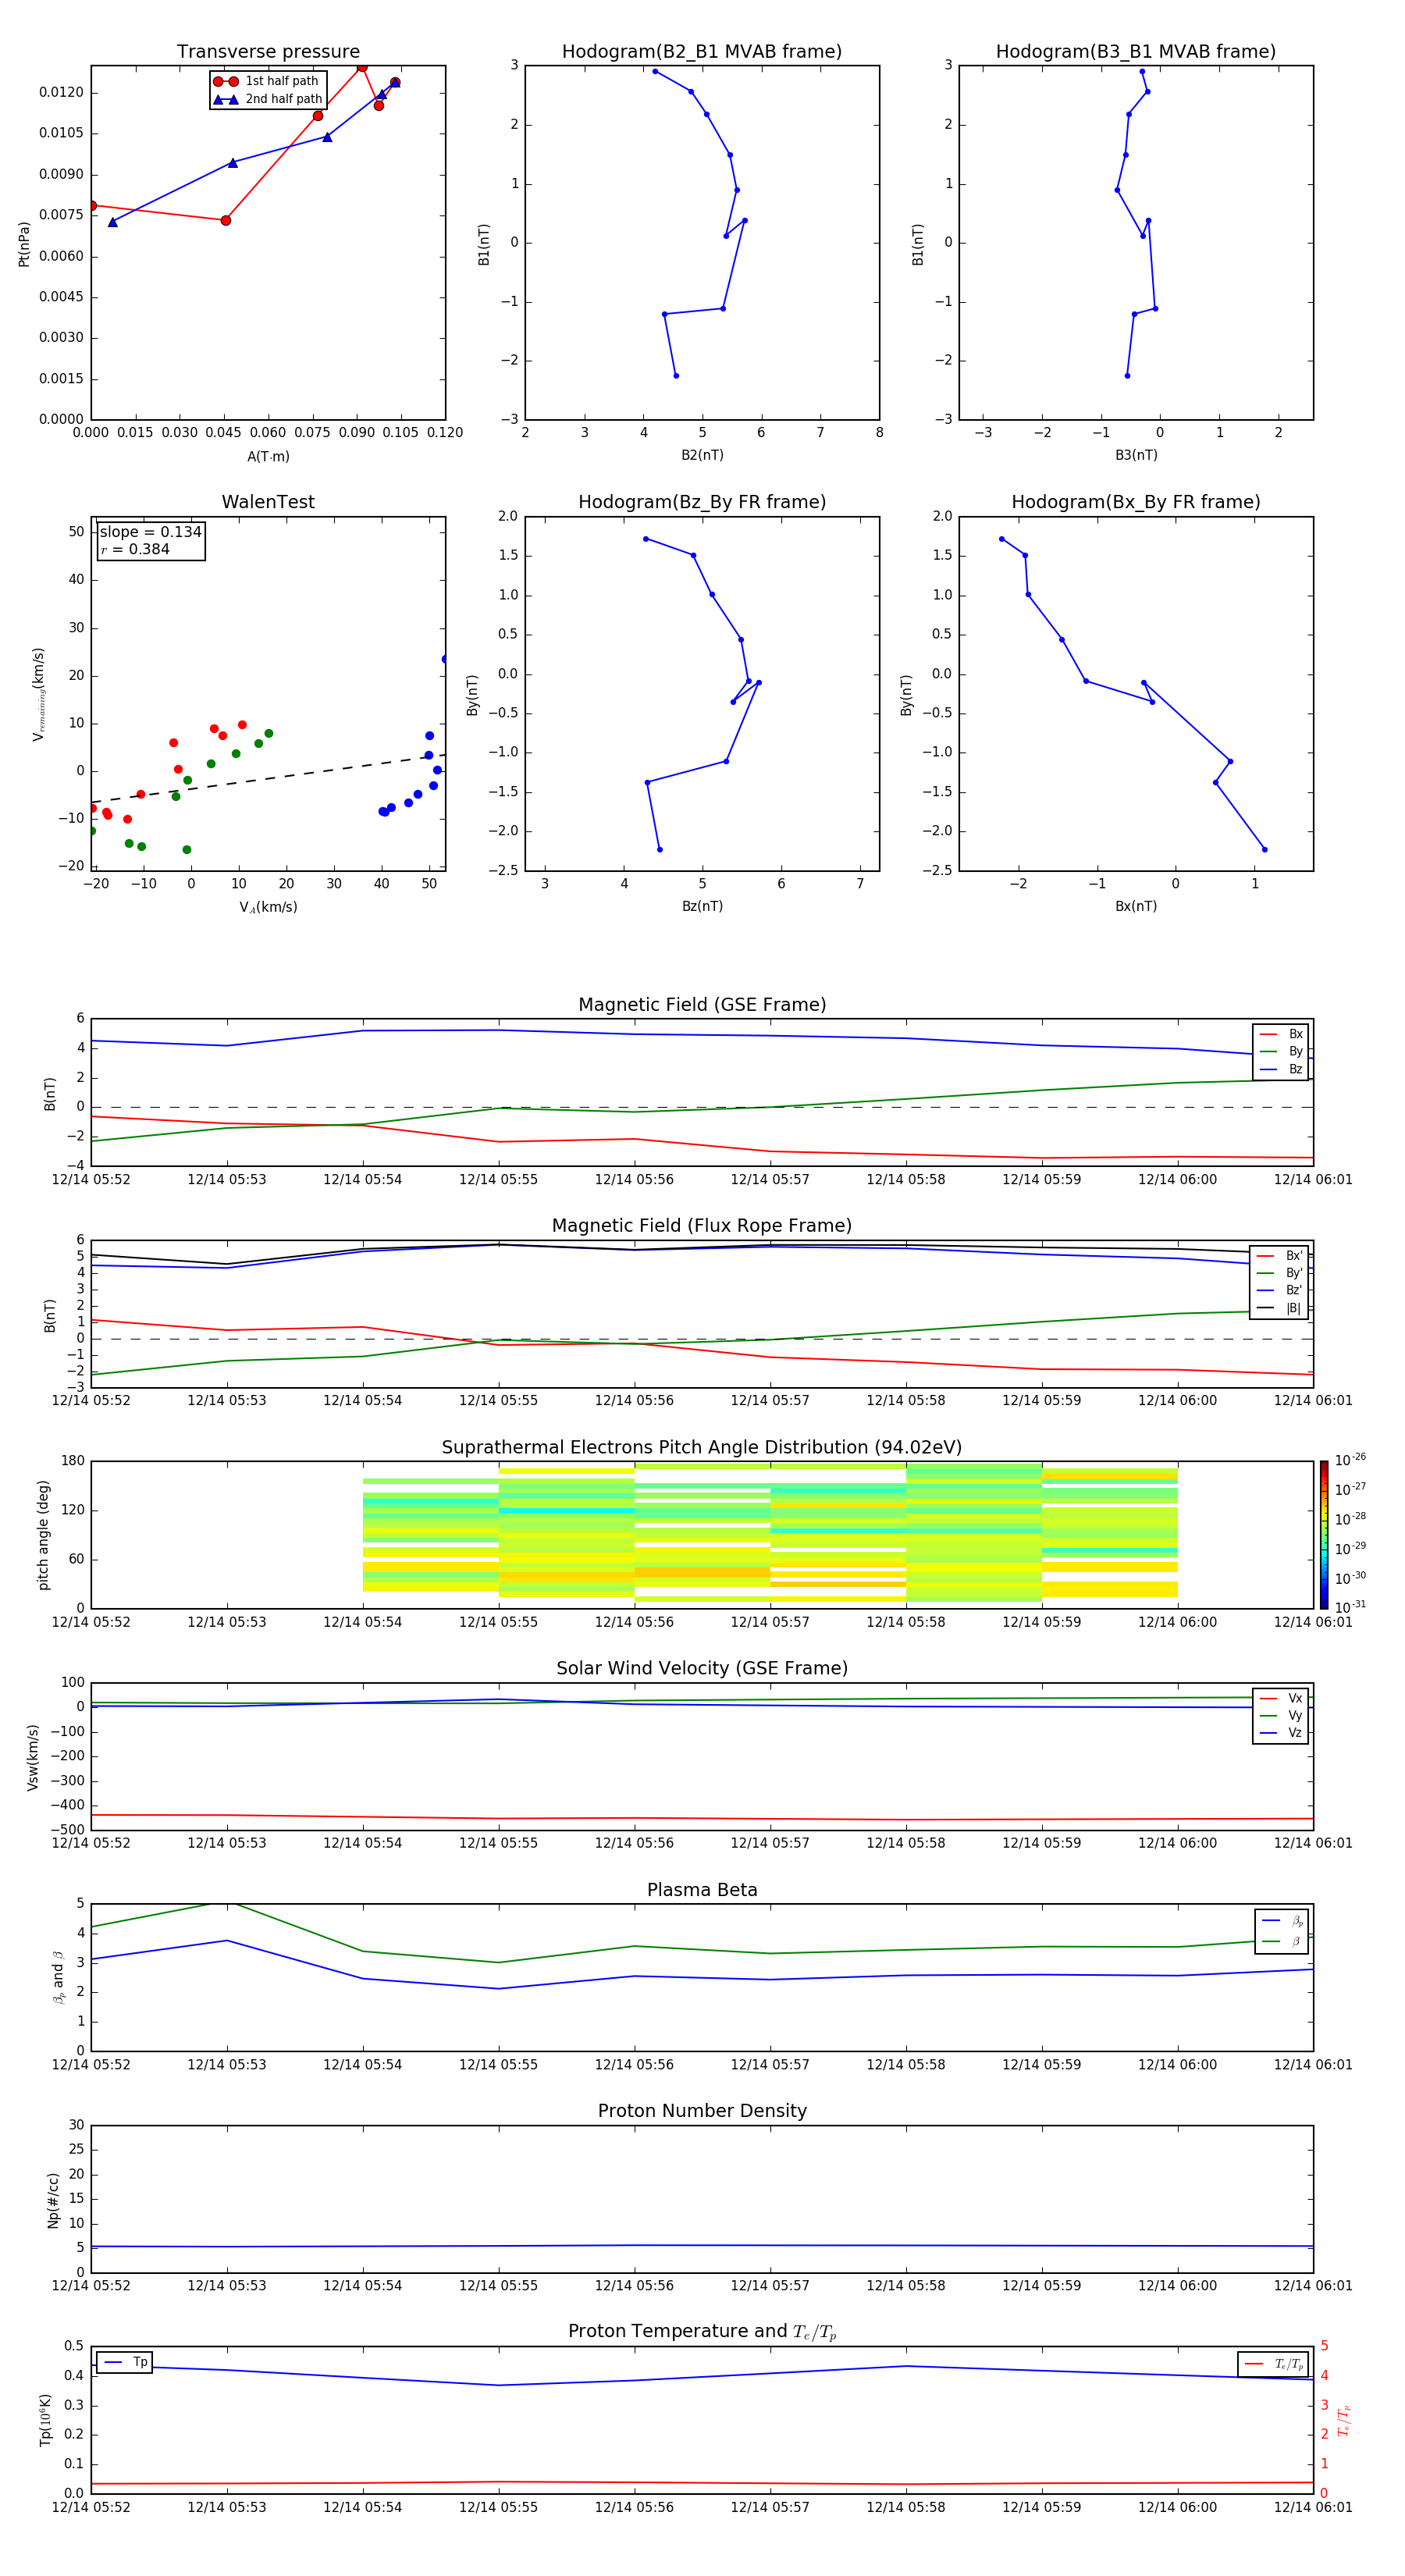Click the "Plasma Beta" plot title
Viewport: 1405px width, 2576px height.
702,1890
